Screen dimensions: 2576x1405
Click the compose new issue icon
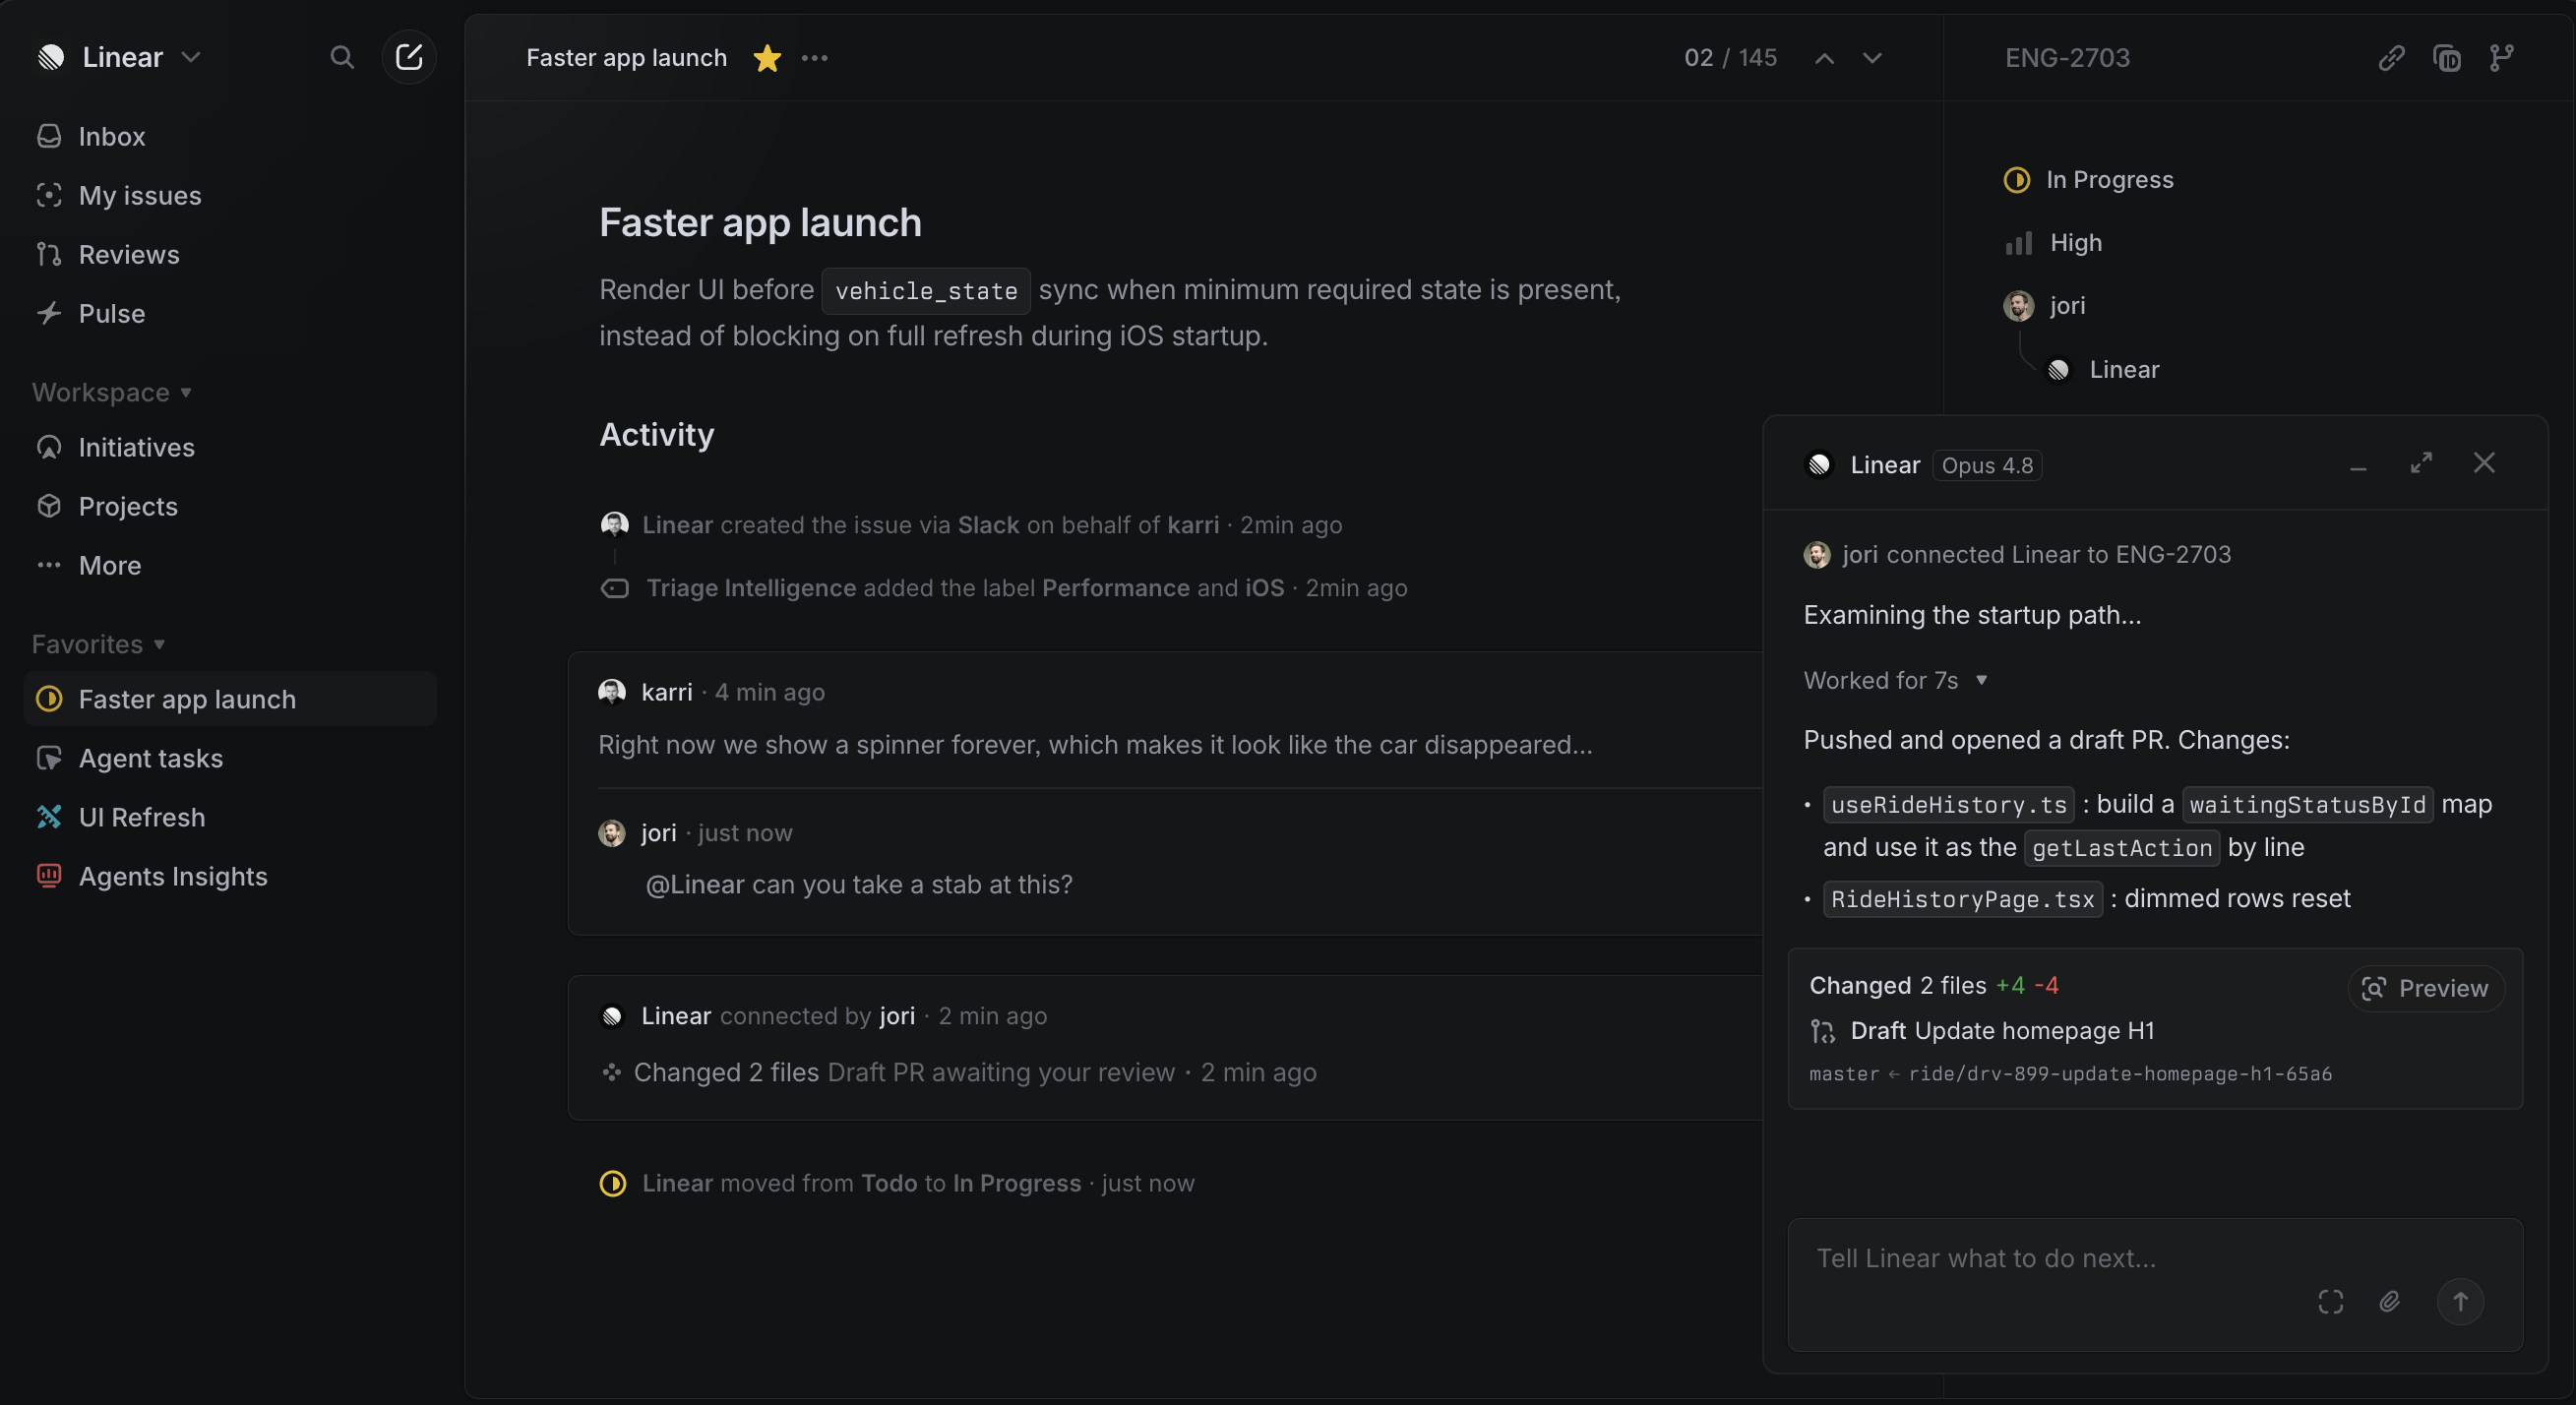tap(409, 57)
